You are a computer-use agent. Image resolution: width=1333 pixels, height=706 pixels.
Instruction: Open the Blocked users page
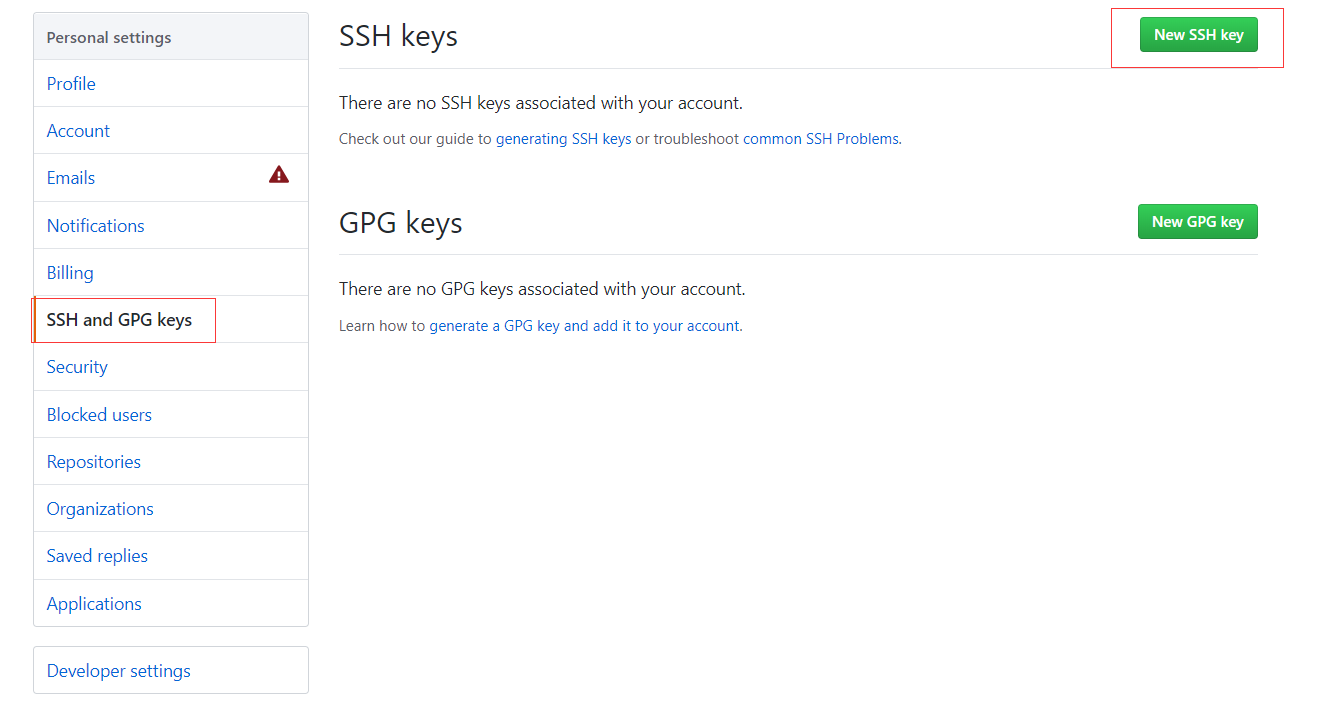click(99, 415)
